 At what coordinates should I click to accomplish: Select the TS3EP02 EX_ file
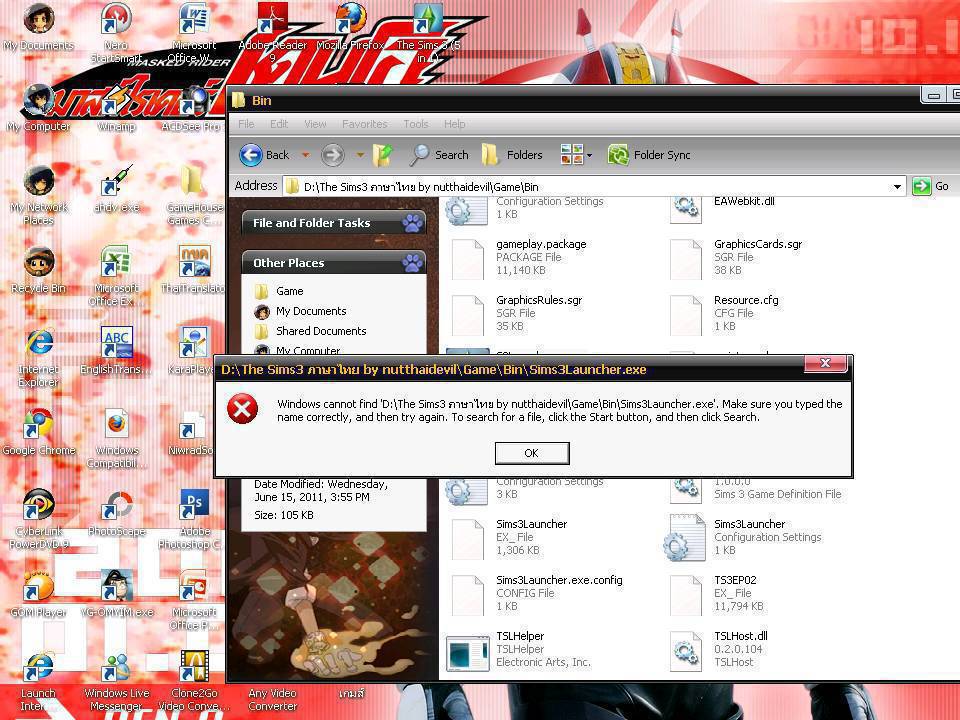tap(717, 593)
